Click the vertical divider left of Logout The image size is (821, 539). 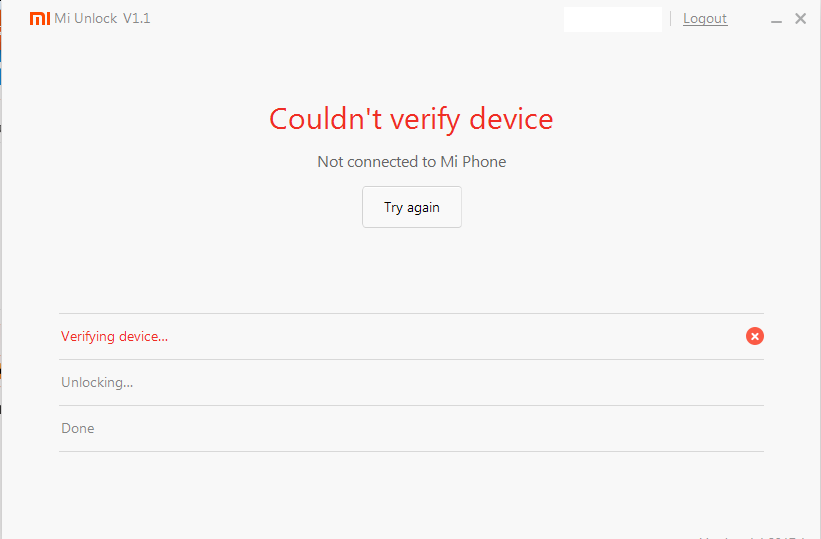[x=671, y=19]
